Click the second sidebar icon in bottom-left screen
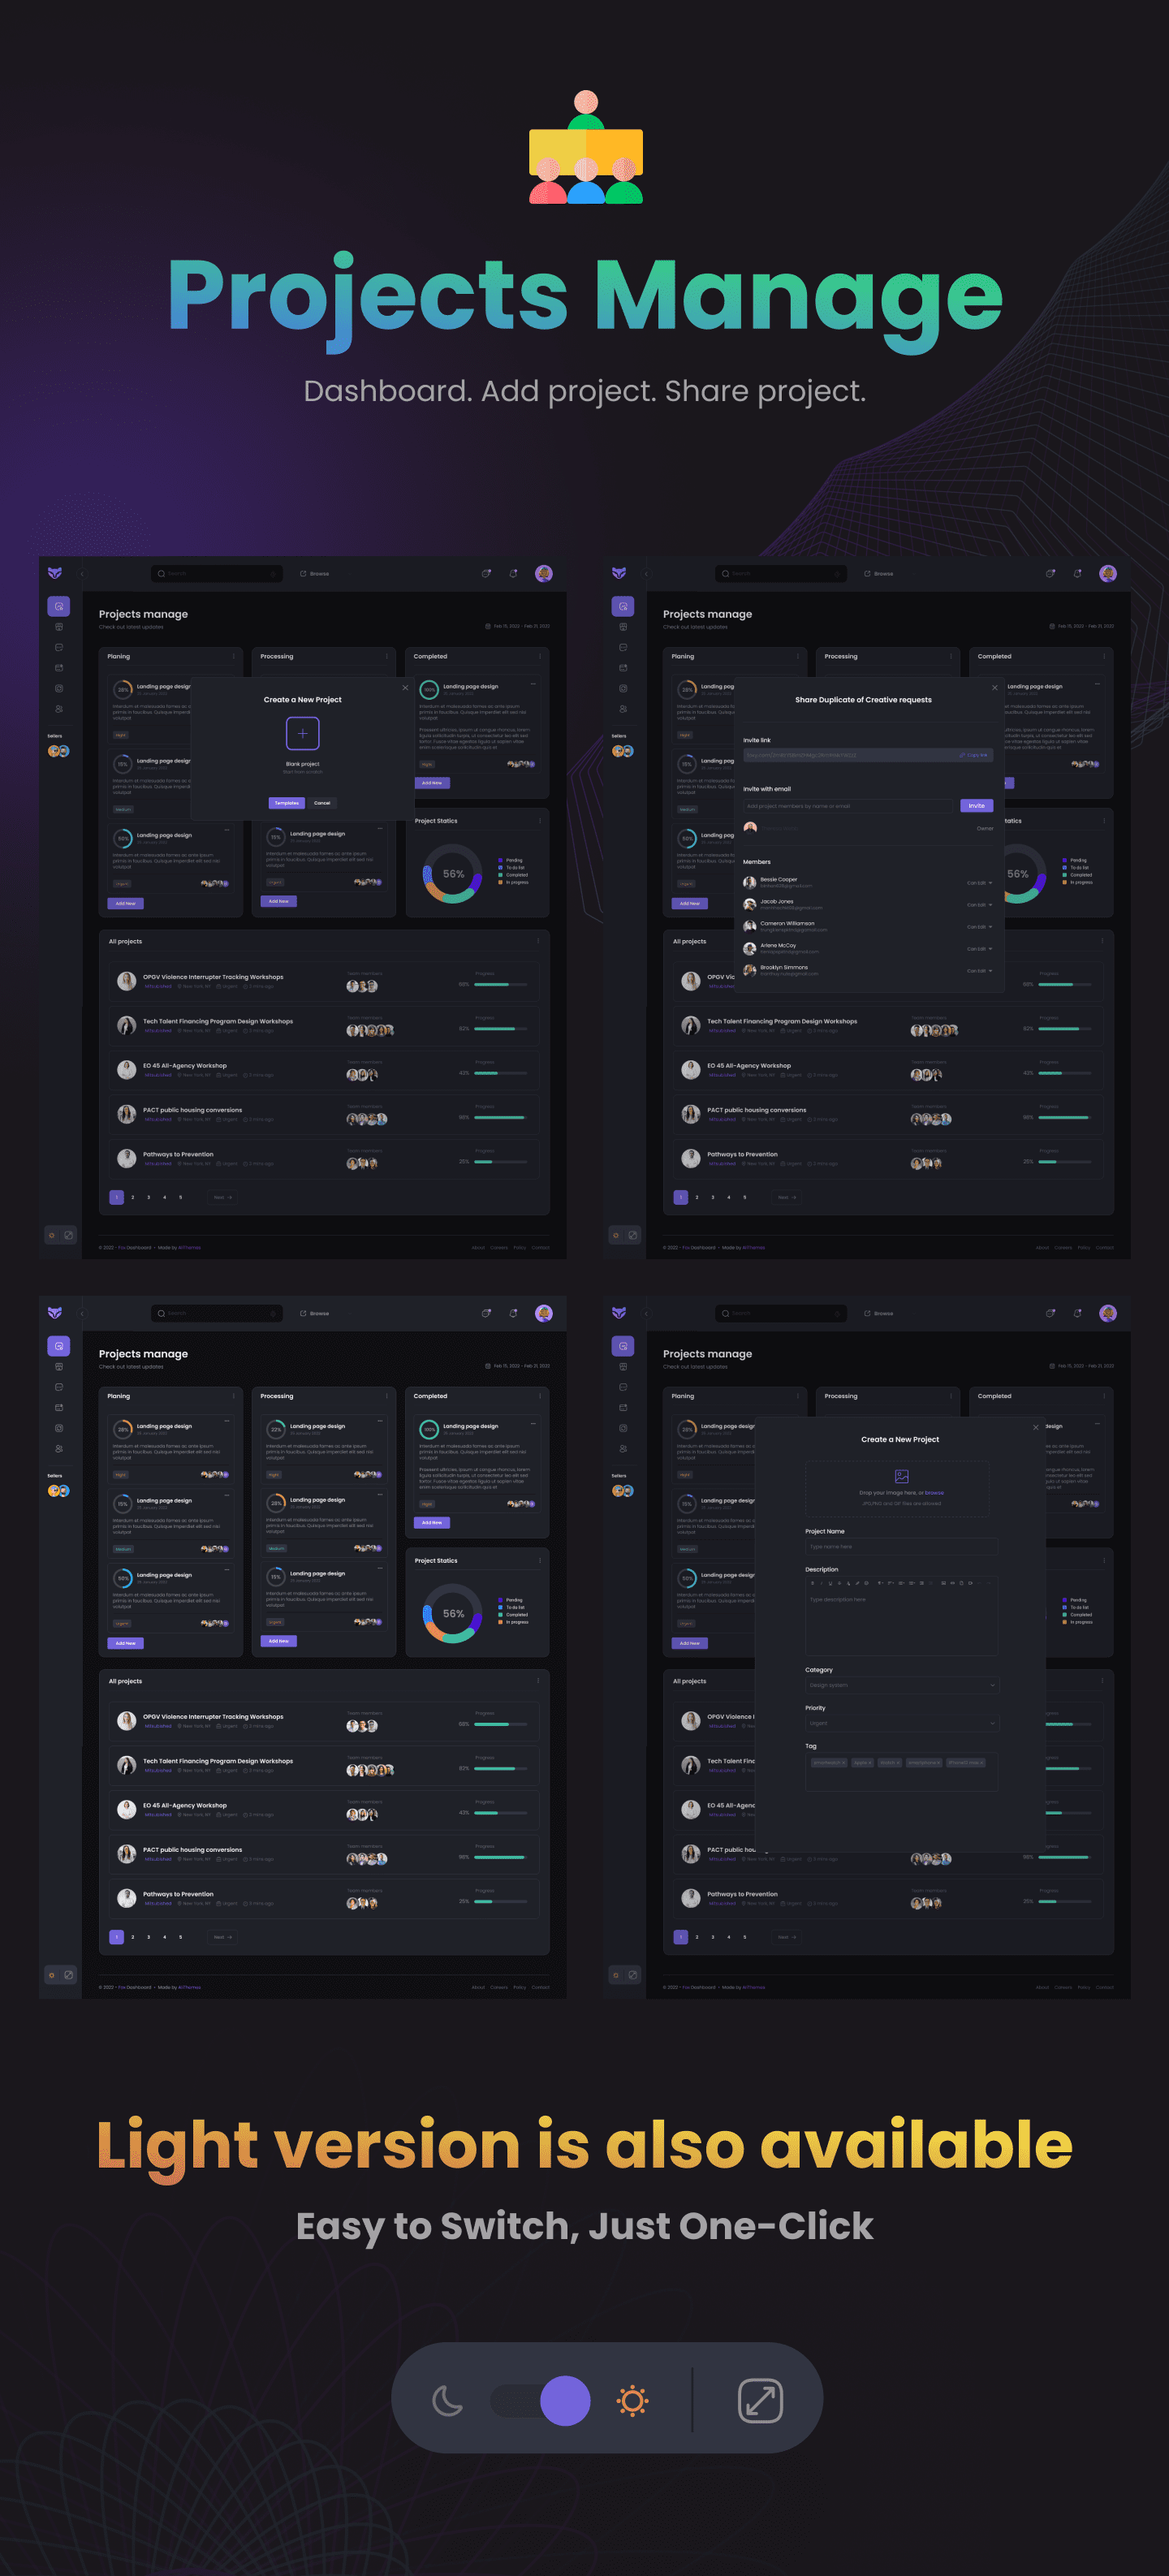Image resolution: width=1169 pixels, height=2576 pixels. point(59,1367)
